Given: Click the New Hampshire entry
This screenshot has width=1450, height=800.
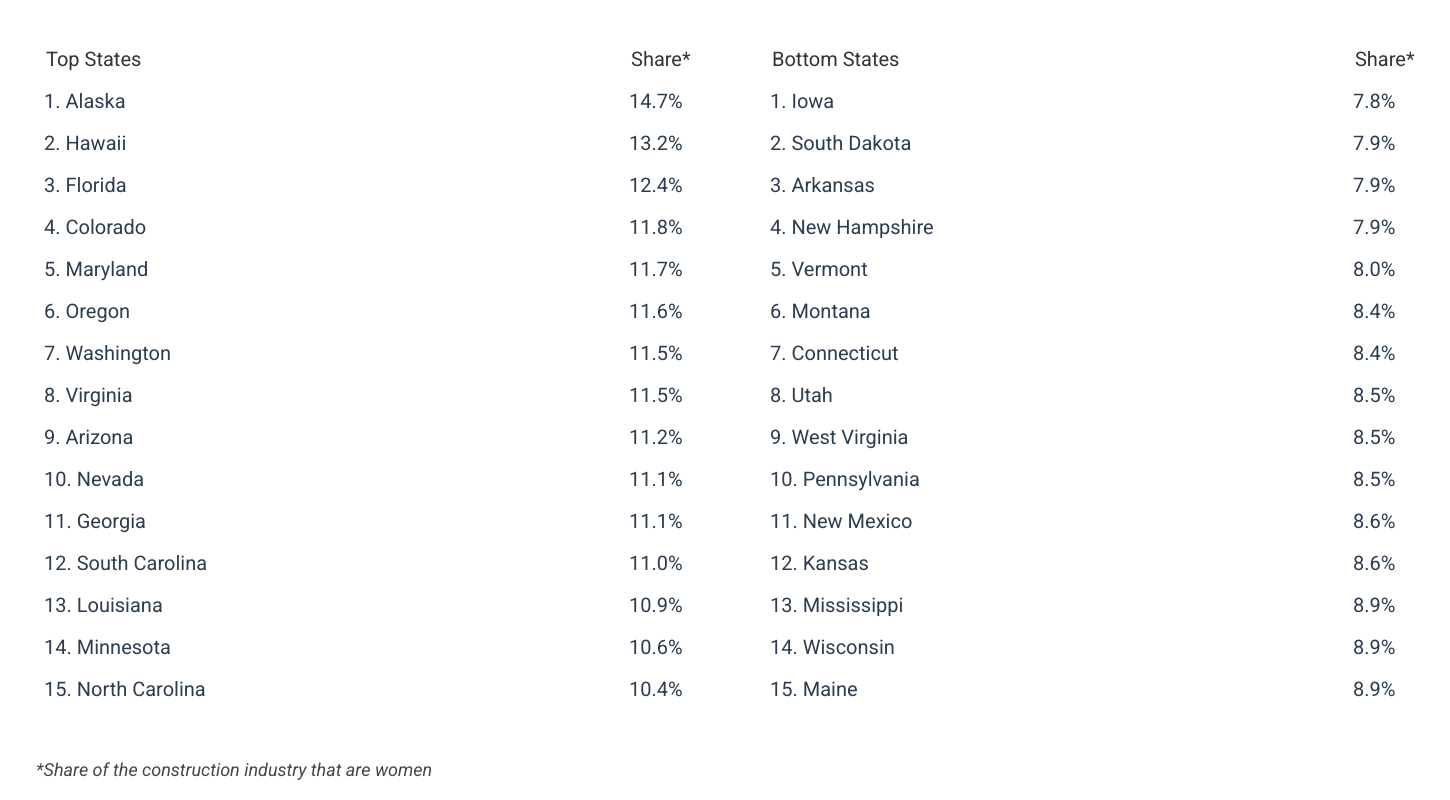Looking at the screenshot, I should pos(851,227).
